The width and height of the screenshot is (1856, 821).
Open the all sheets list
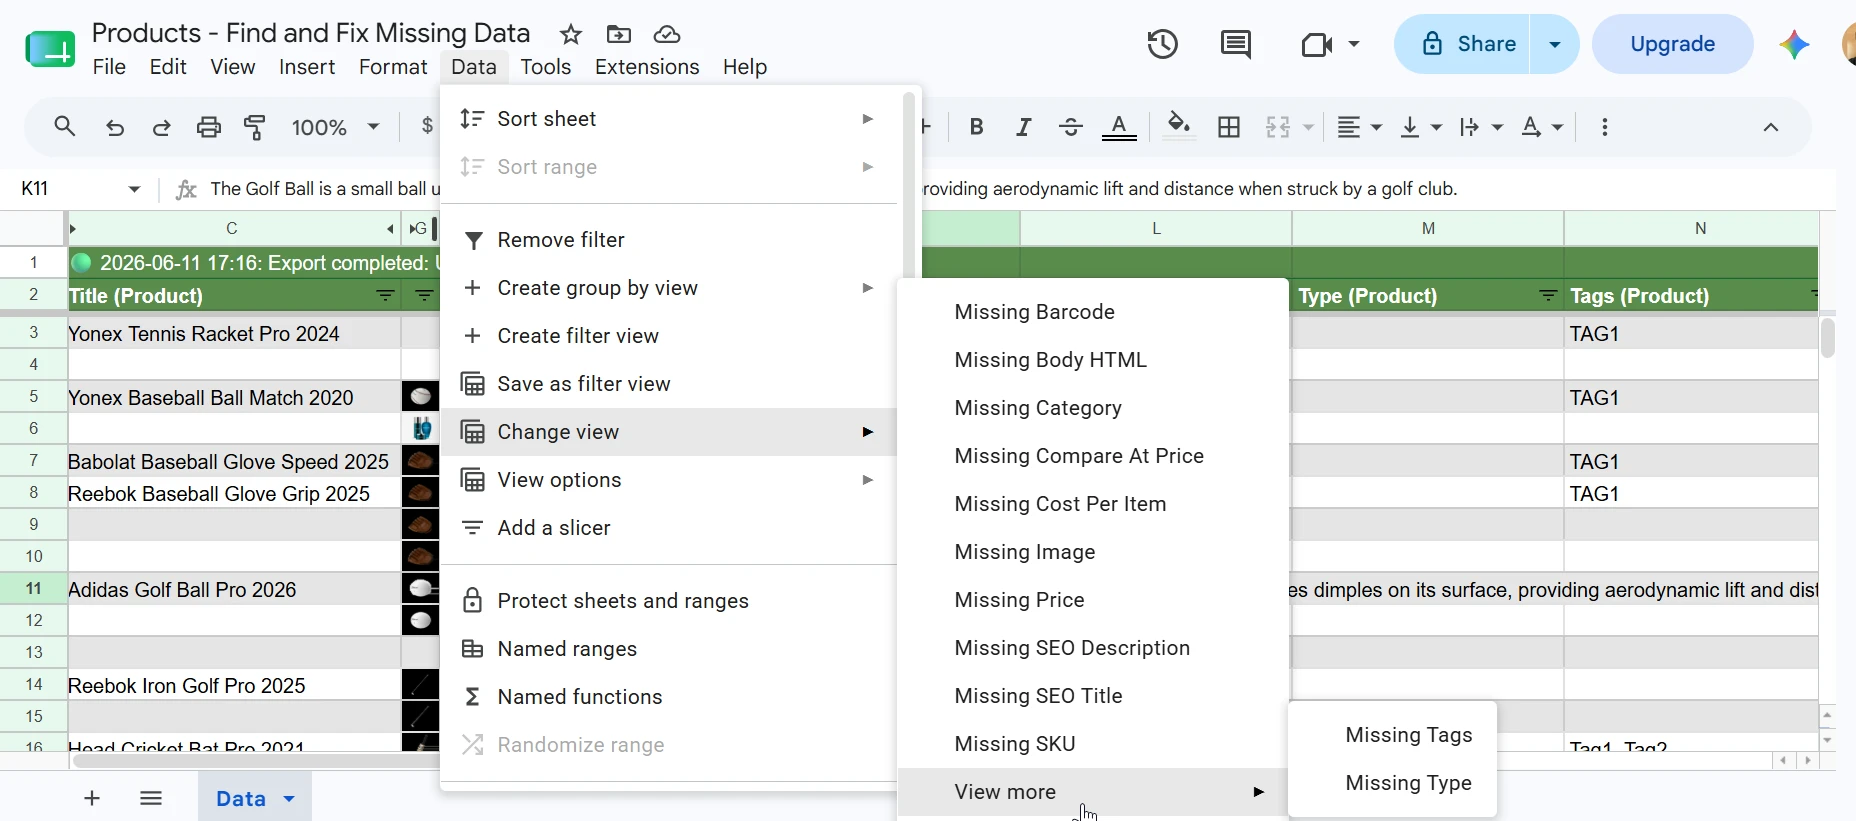[x=151, y=798]
